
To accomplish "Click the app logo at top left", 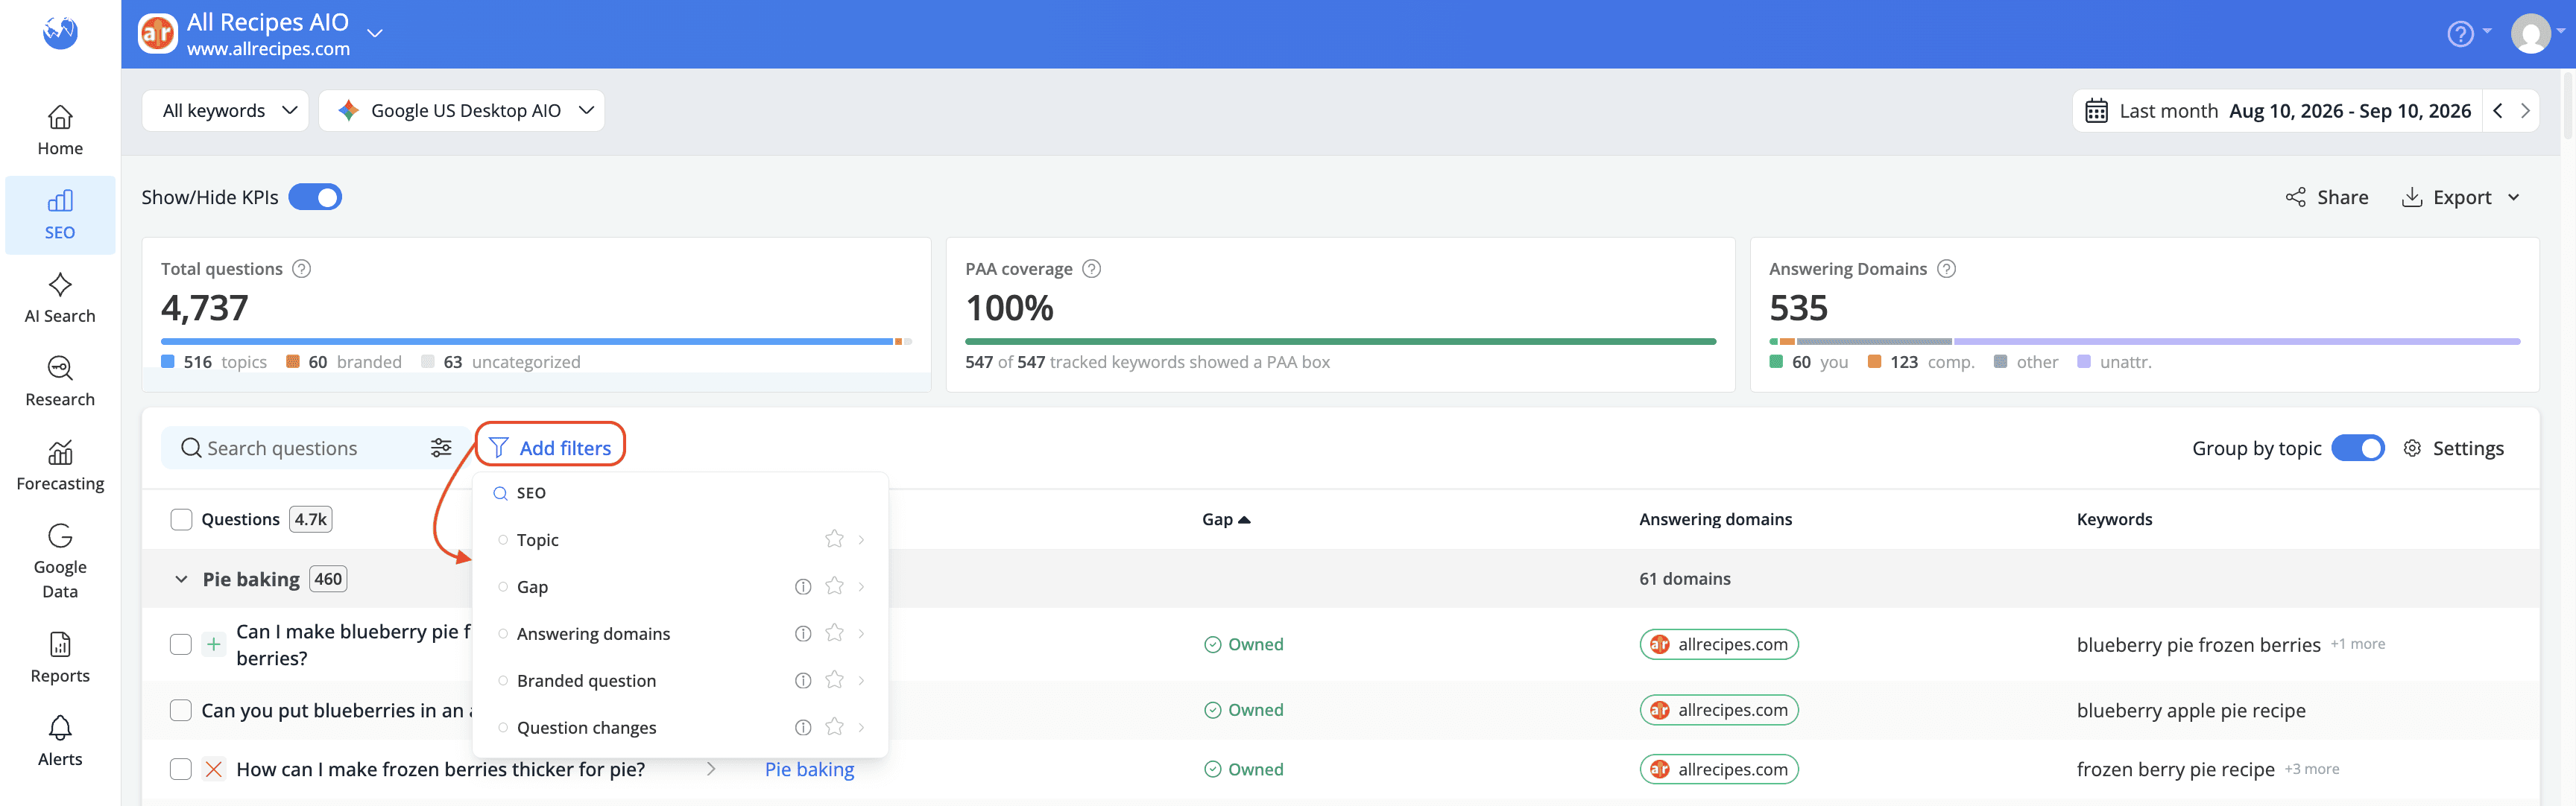I will click(x=60, y=32).
